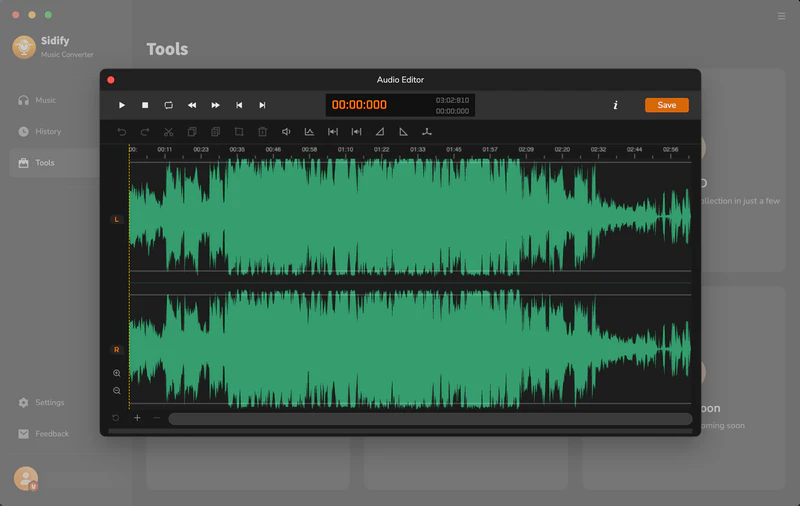Image resolution: width=800 pixels, height=506 pixels.
Task: Click the left channel waveform
Action: click(410, 217)
